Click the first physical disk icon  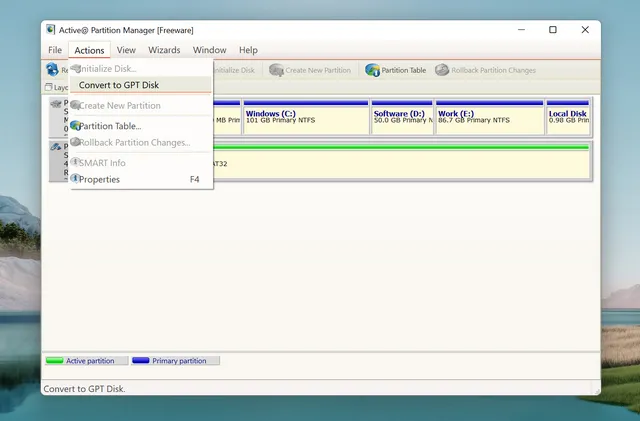tap(56, 105)
